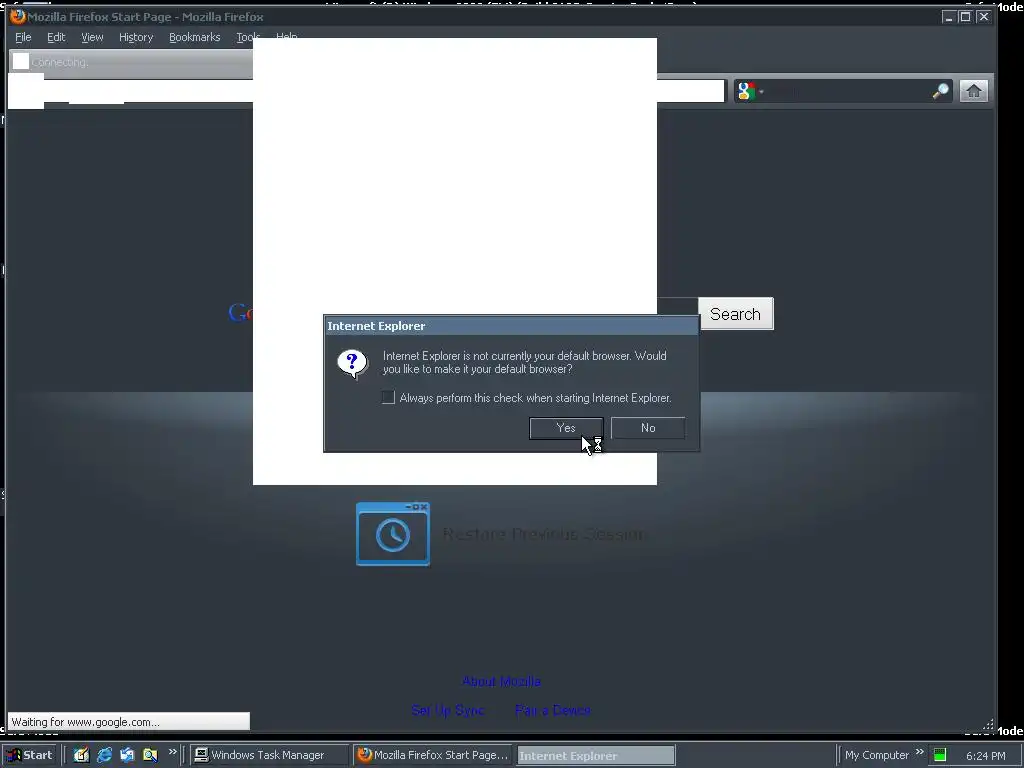Click the first quick launch icon beside Start
This screenshot has height=768, width=1024.
[x=81, y=755]
